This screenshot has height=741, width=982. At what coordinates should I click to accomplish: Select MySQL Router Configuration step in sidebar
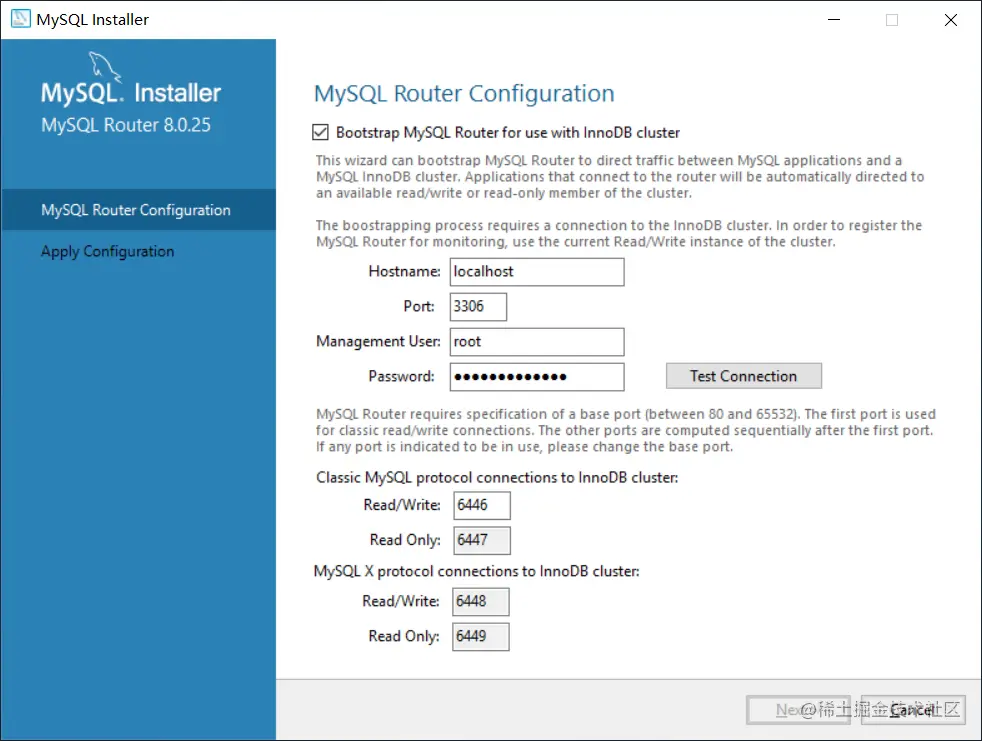(x=138, y=210)
